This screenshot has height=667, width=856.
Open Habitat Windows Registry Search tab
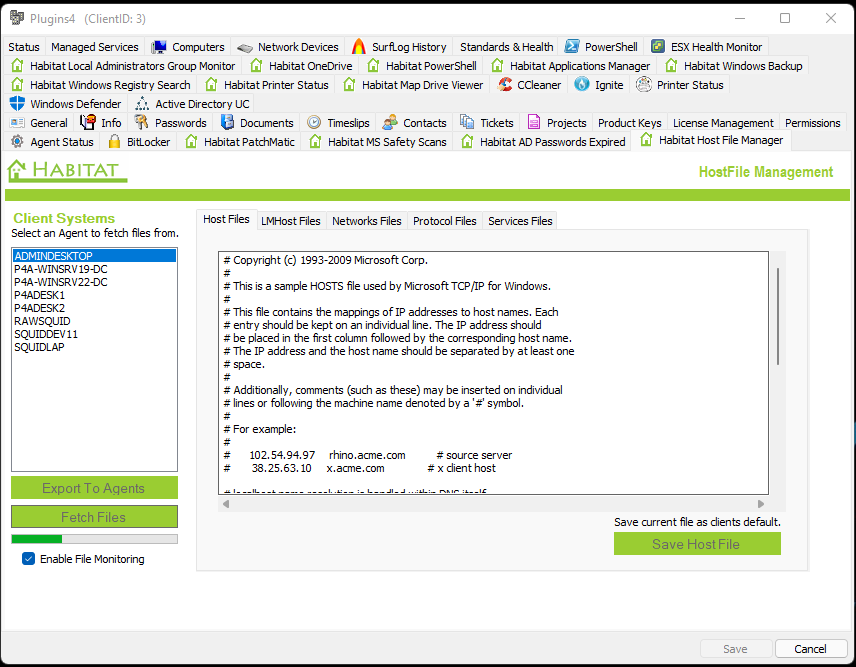click(100, 85)
